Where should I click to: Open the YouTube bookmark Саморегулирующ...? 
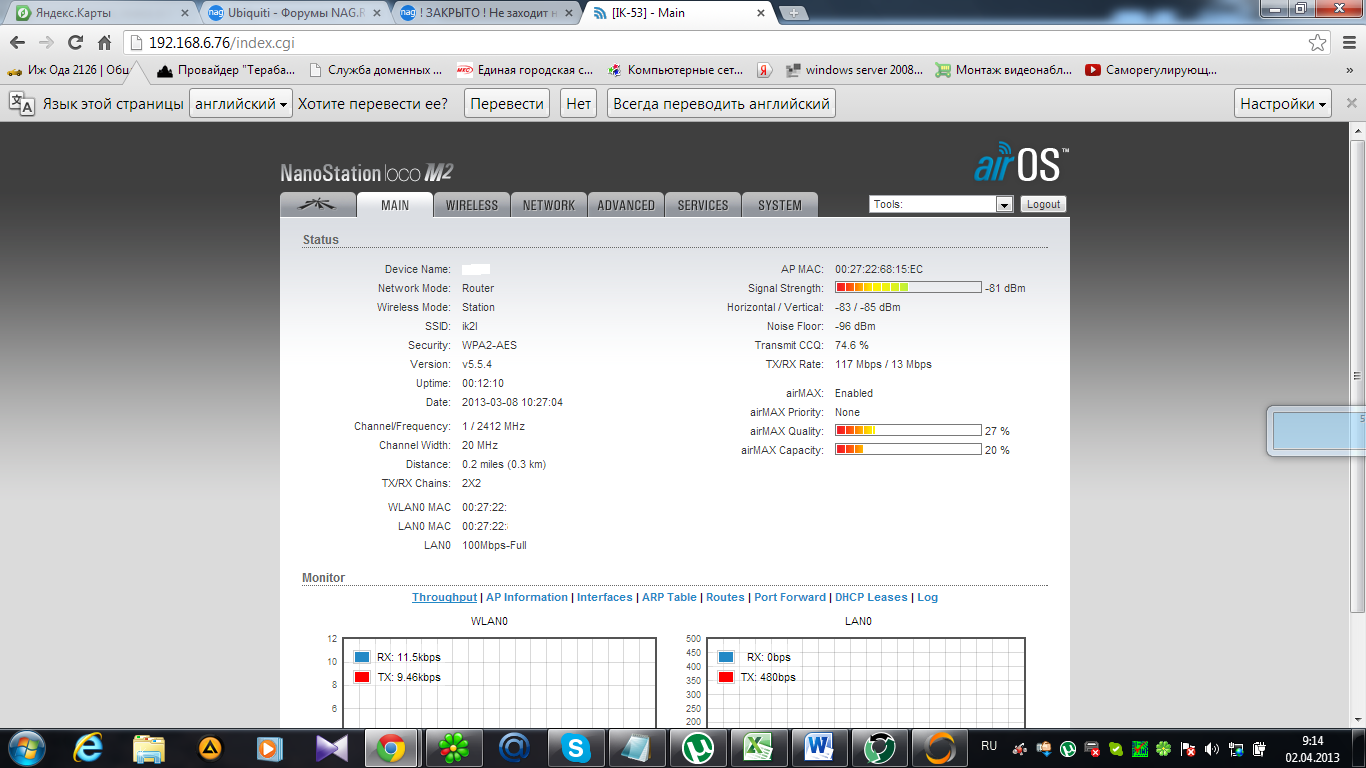[x=1151, y=70]
